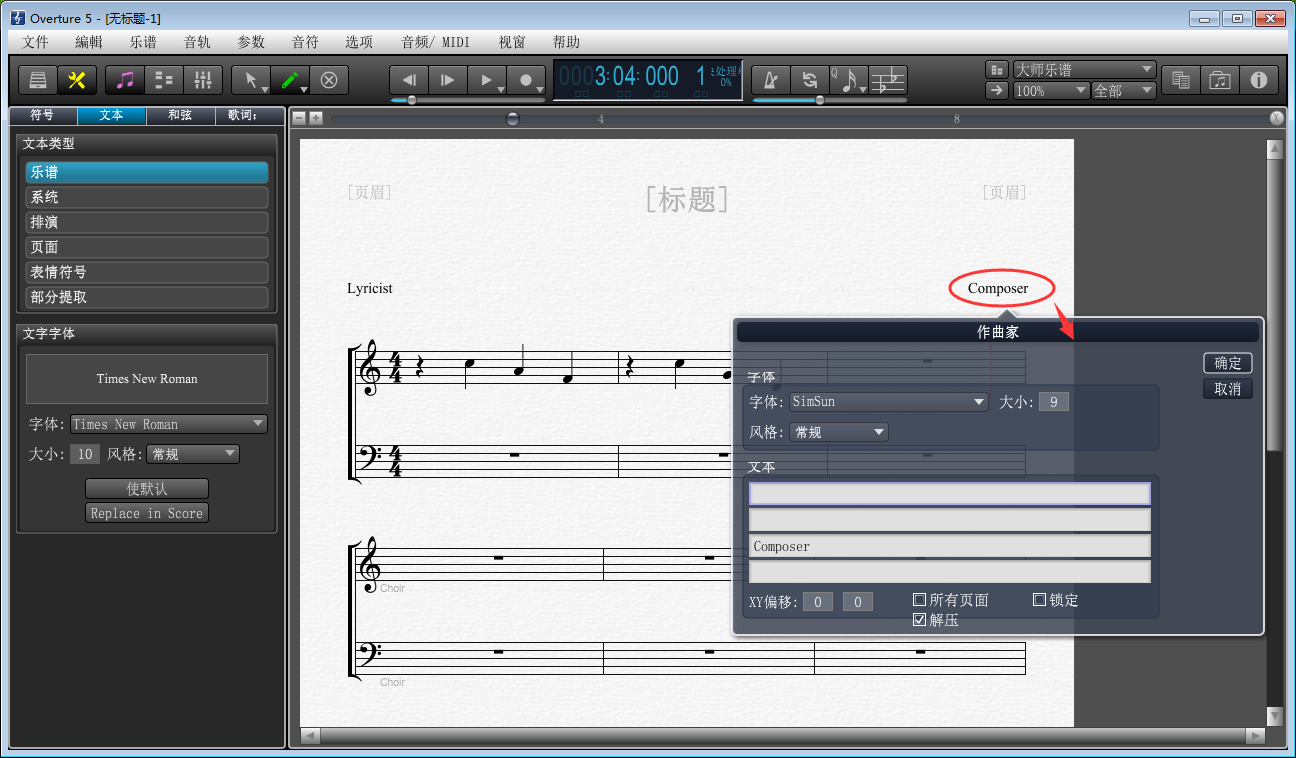Open the 编辑 menu
Image resolution: width=1296 pixels, height=758 pixels.
tap(89, 42)
